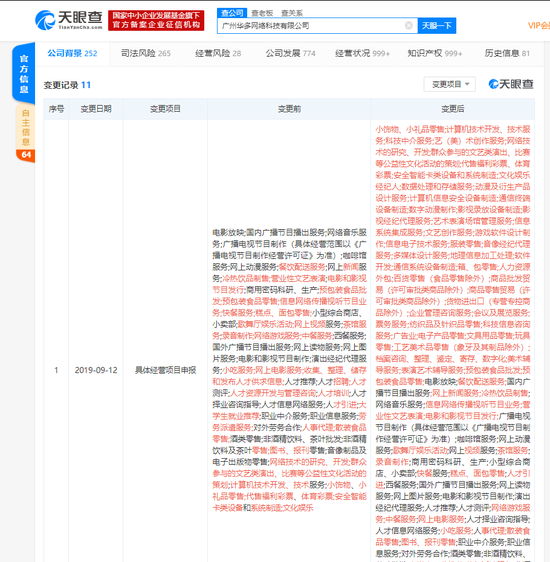The image size is (550, 562).
Task: Open the 历史信息 81 tab
Action: (x=507, y=53)
